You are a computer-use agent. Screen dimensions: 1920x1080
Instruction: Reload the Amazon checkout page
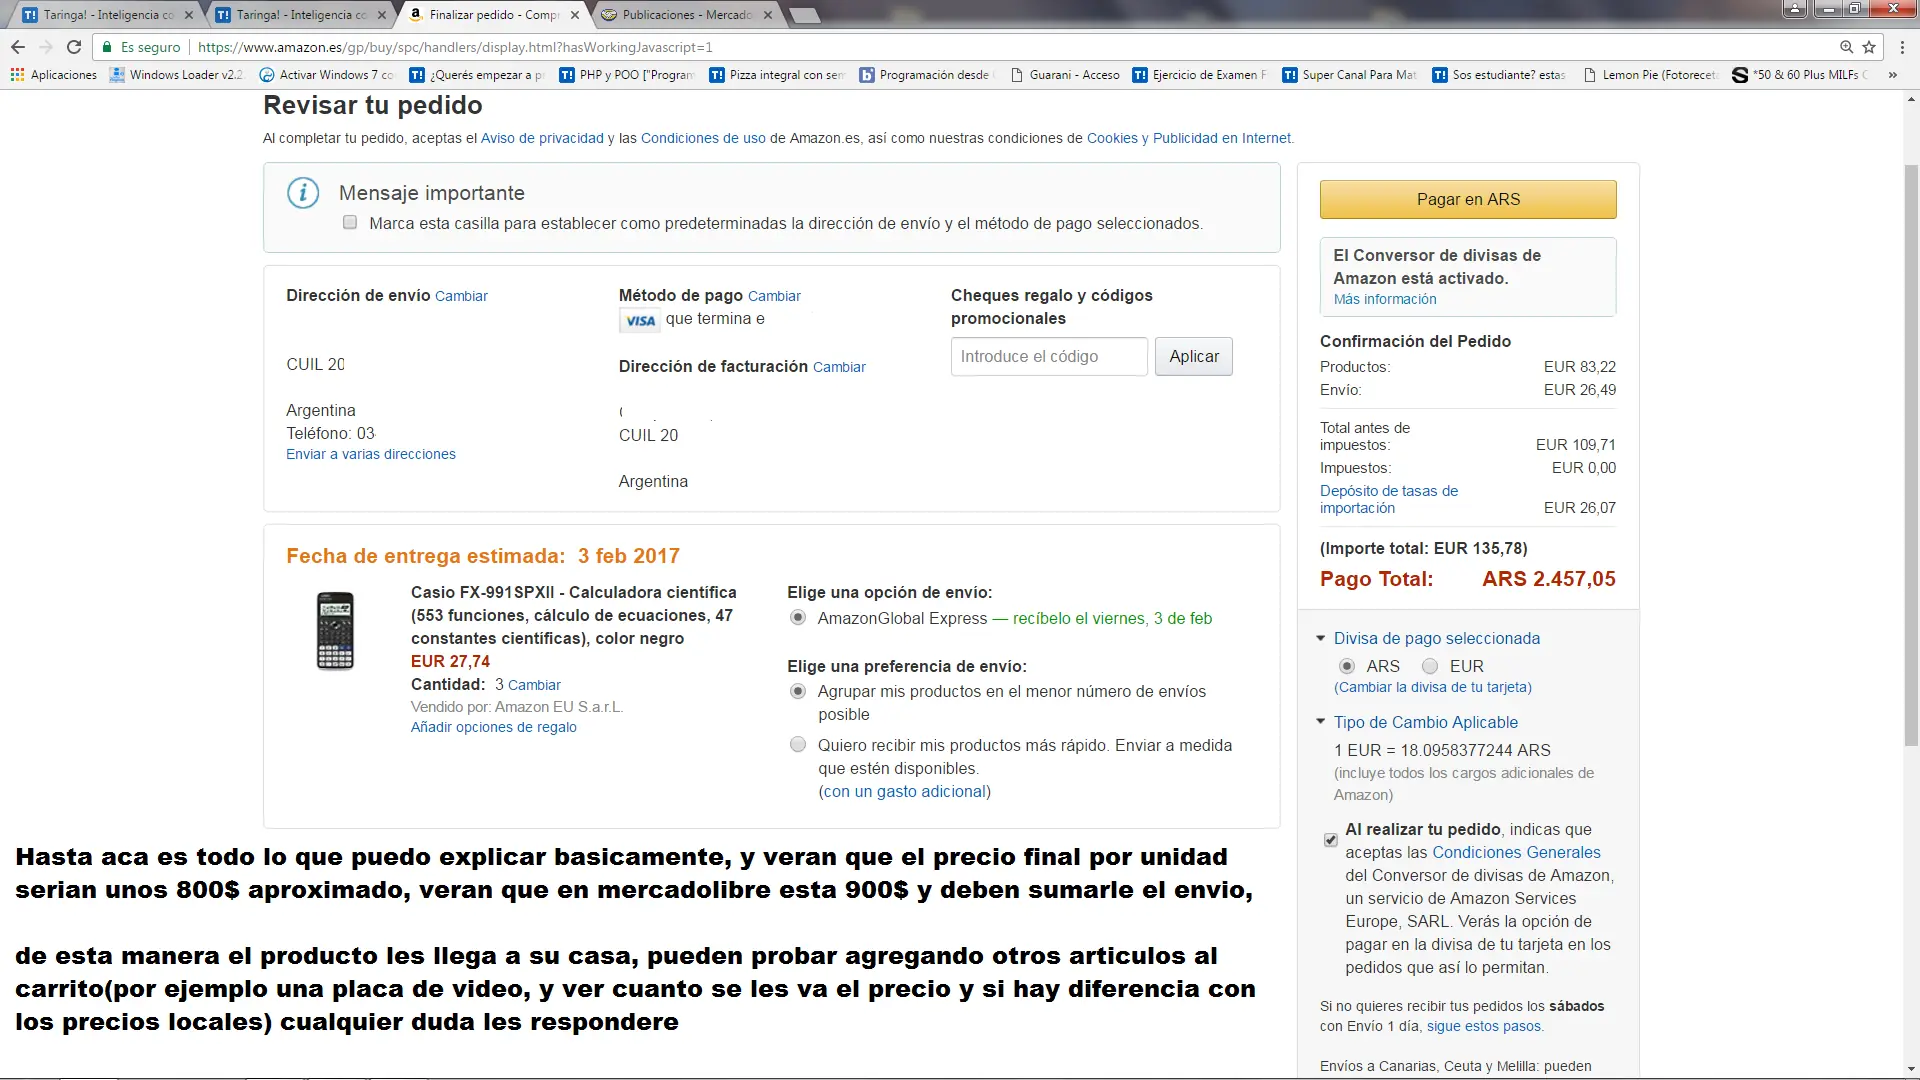tap(74, 47)
